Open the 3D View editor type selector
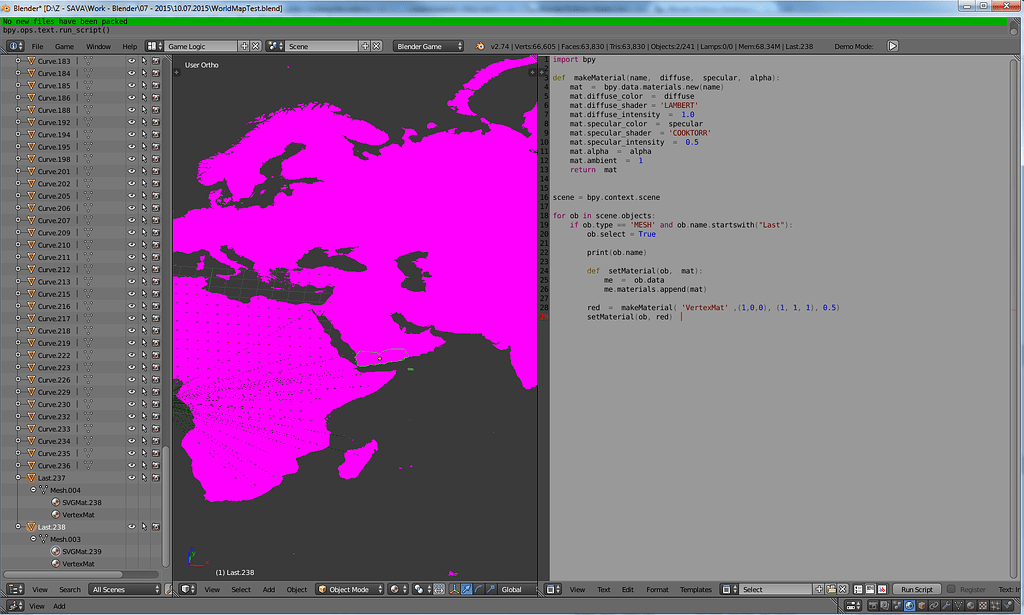1024x615 pixels. pos(188,590)
